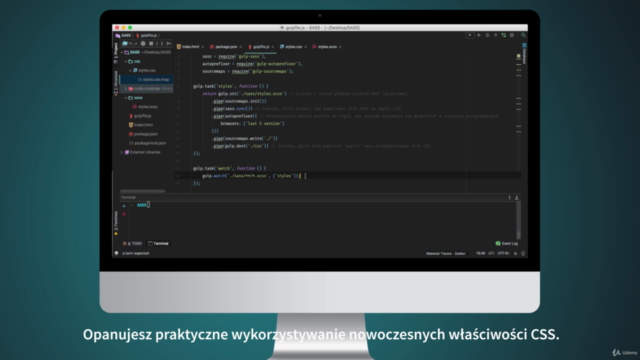The width and height of the screenshot is (640, 360).
Task: Click the yellow inspection indicator in editor gutter
Action: tap(518, 56)
